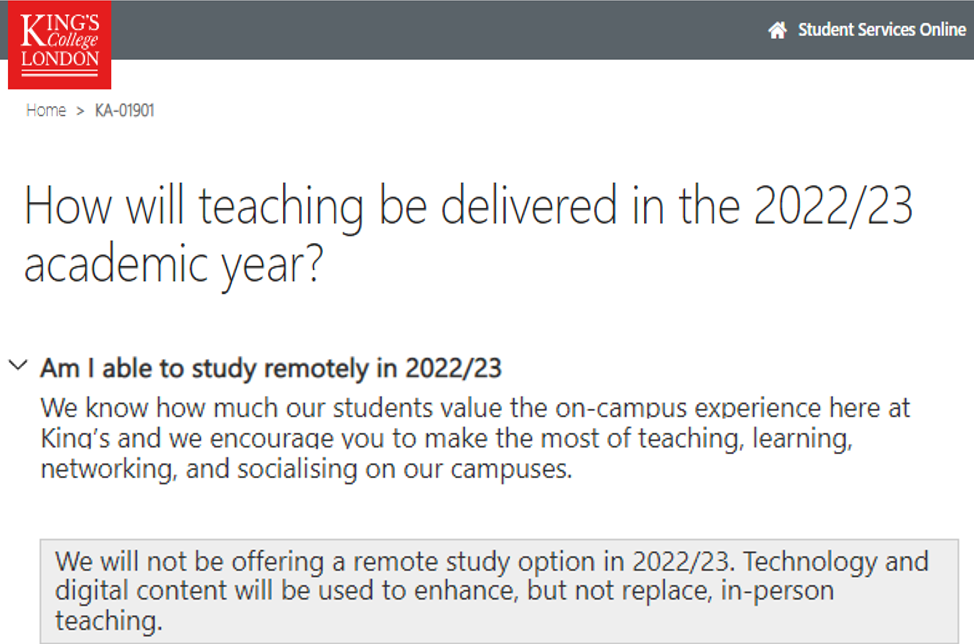Open the Student Services Online link

click(x=881, y=30)
